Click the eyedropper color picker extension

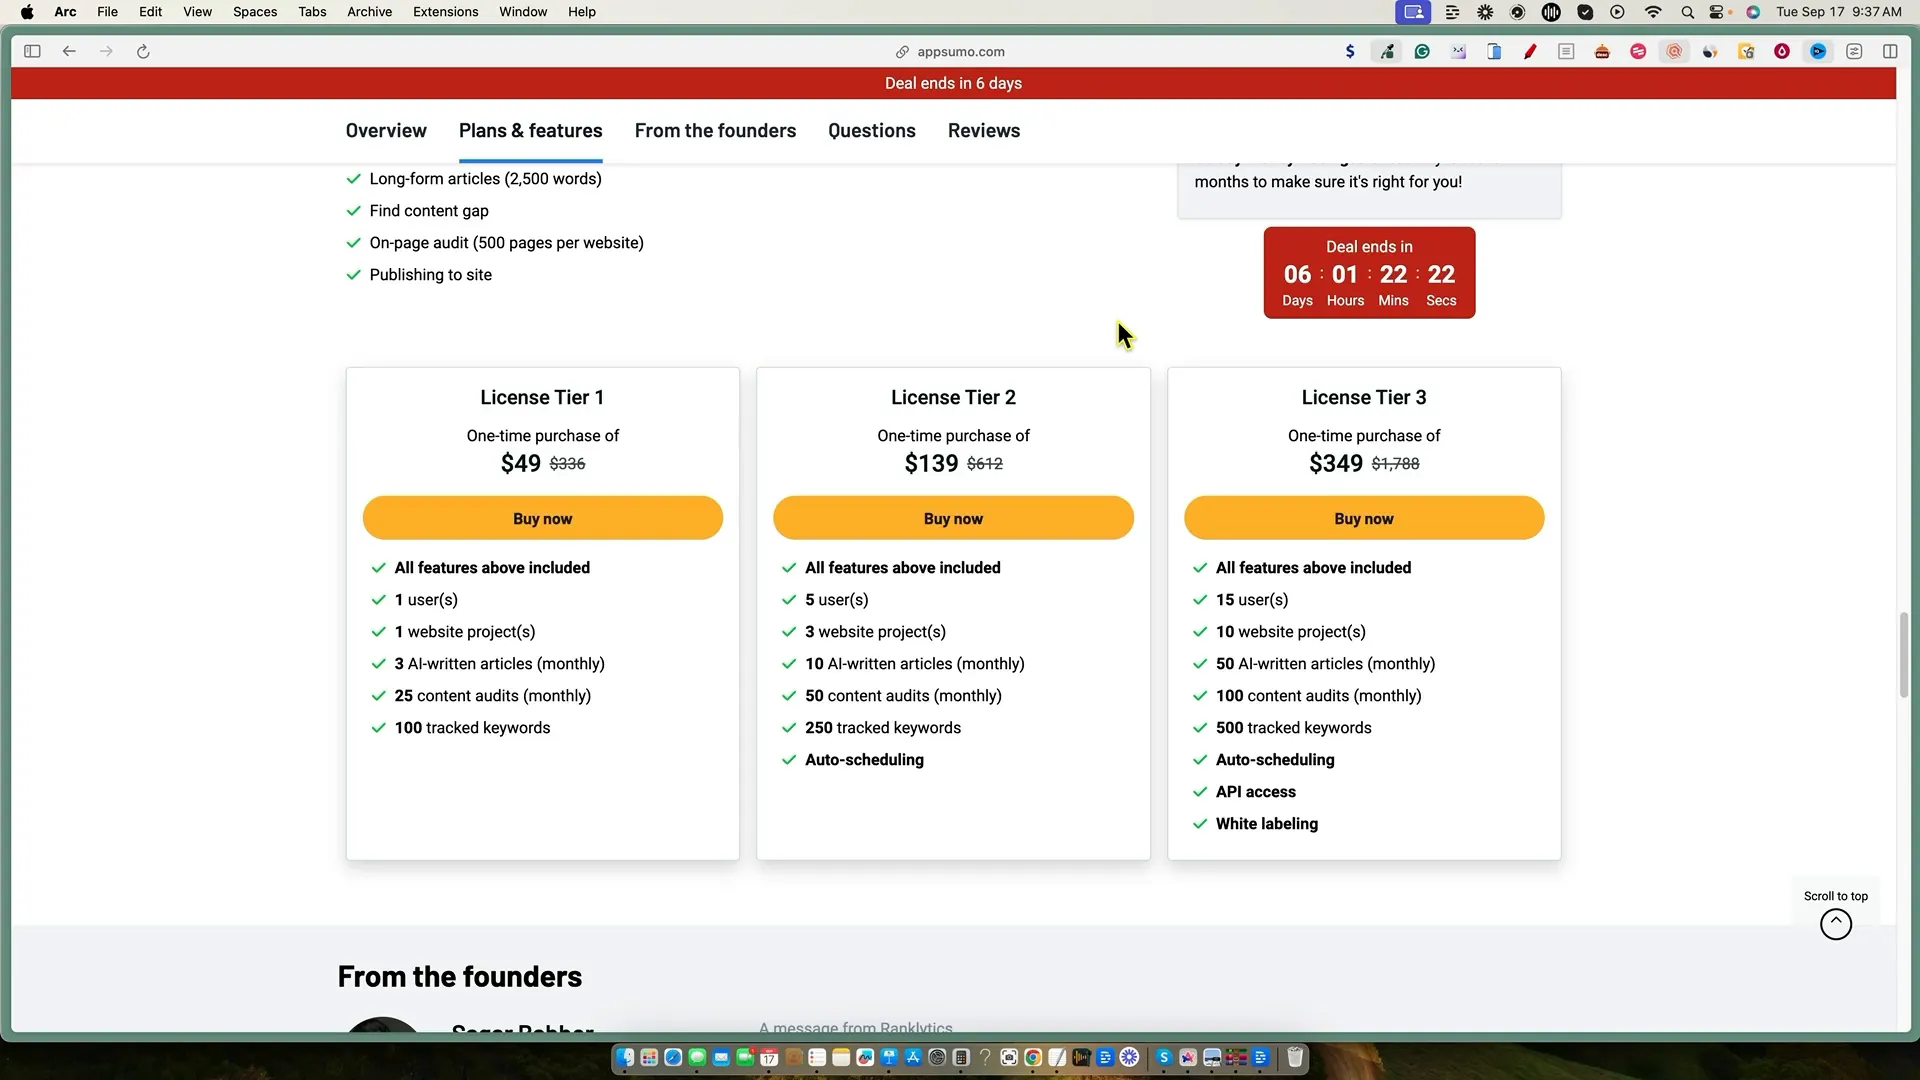click(x=1387, y=51)
